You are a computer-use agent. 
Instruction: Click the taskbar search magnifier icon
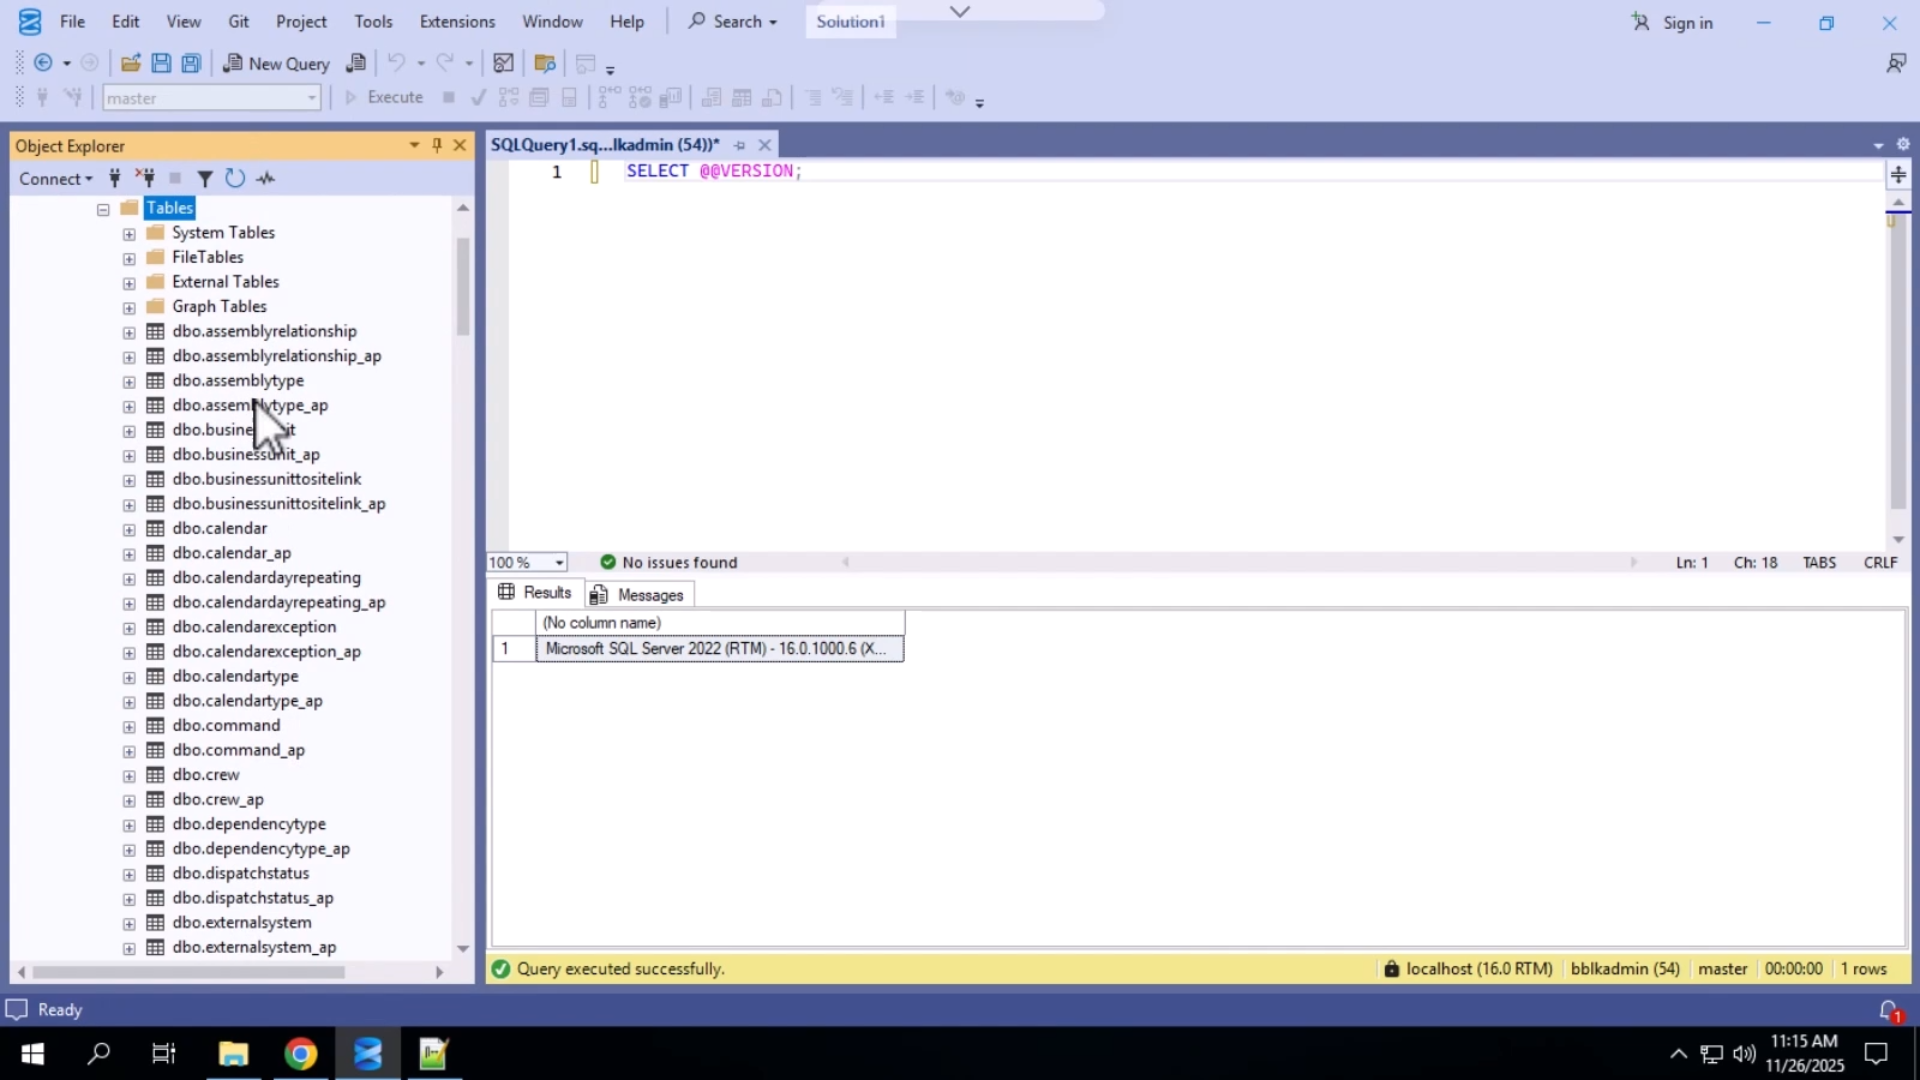click(99, 1053)
